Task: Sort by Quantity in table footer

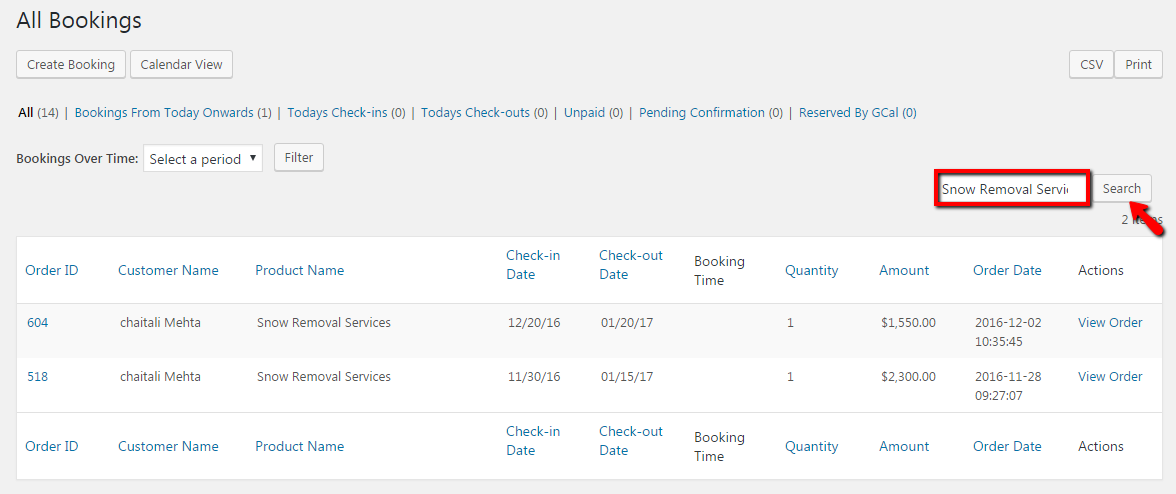Action: tap(812, 447)
